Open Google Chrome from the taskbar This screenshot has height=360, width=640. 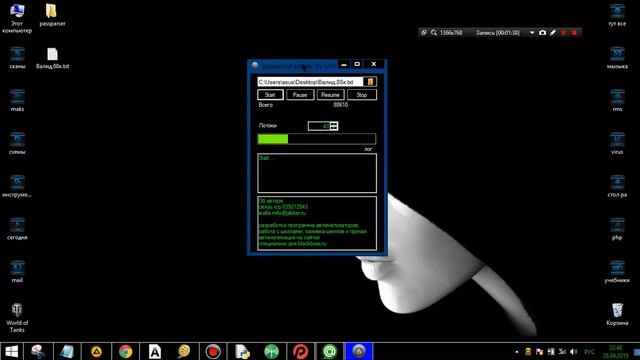(125, 351)
